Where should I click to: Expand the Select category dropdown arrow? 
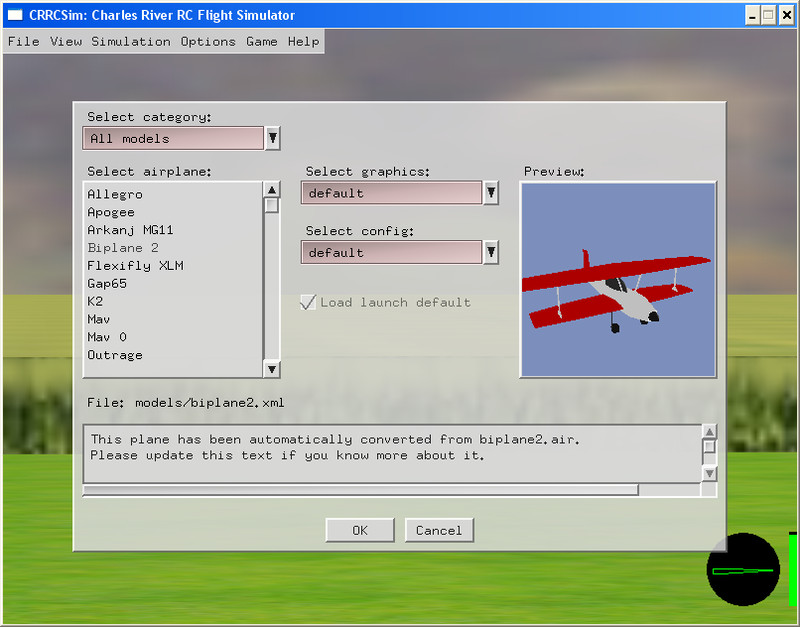(273, 138)
